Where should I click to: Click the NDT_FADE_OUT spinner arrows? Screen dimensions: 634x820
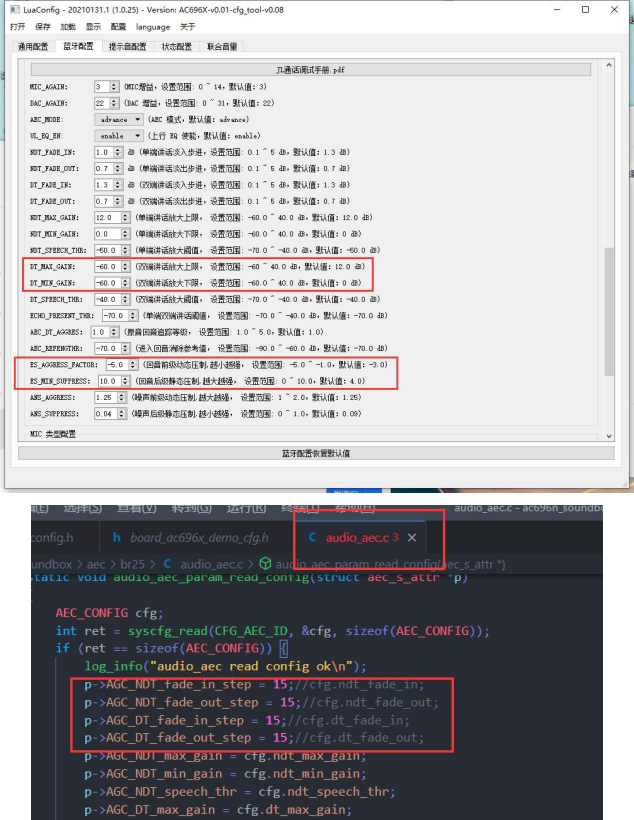tap(118, 168)
